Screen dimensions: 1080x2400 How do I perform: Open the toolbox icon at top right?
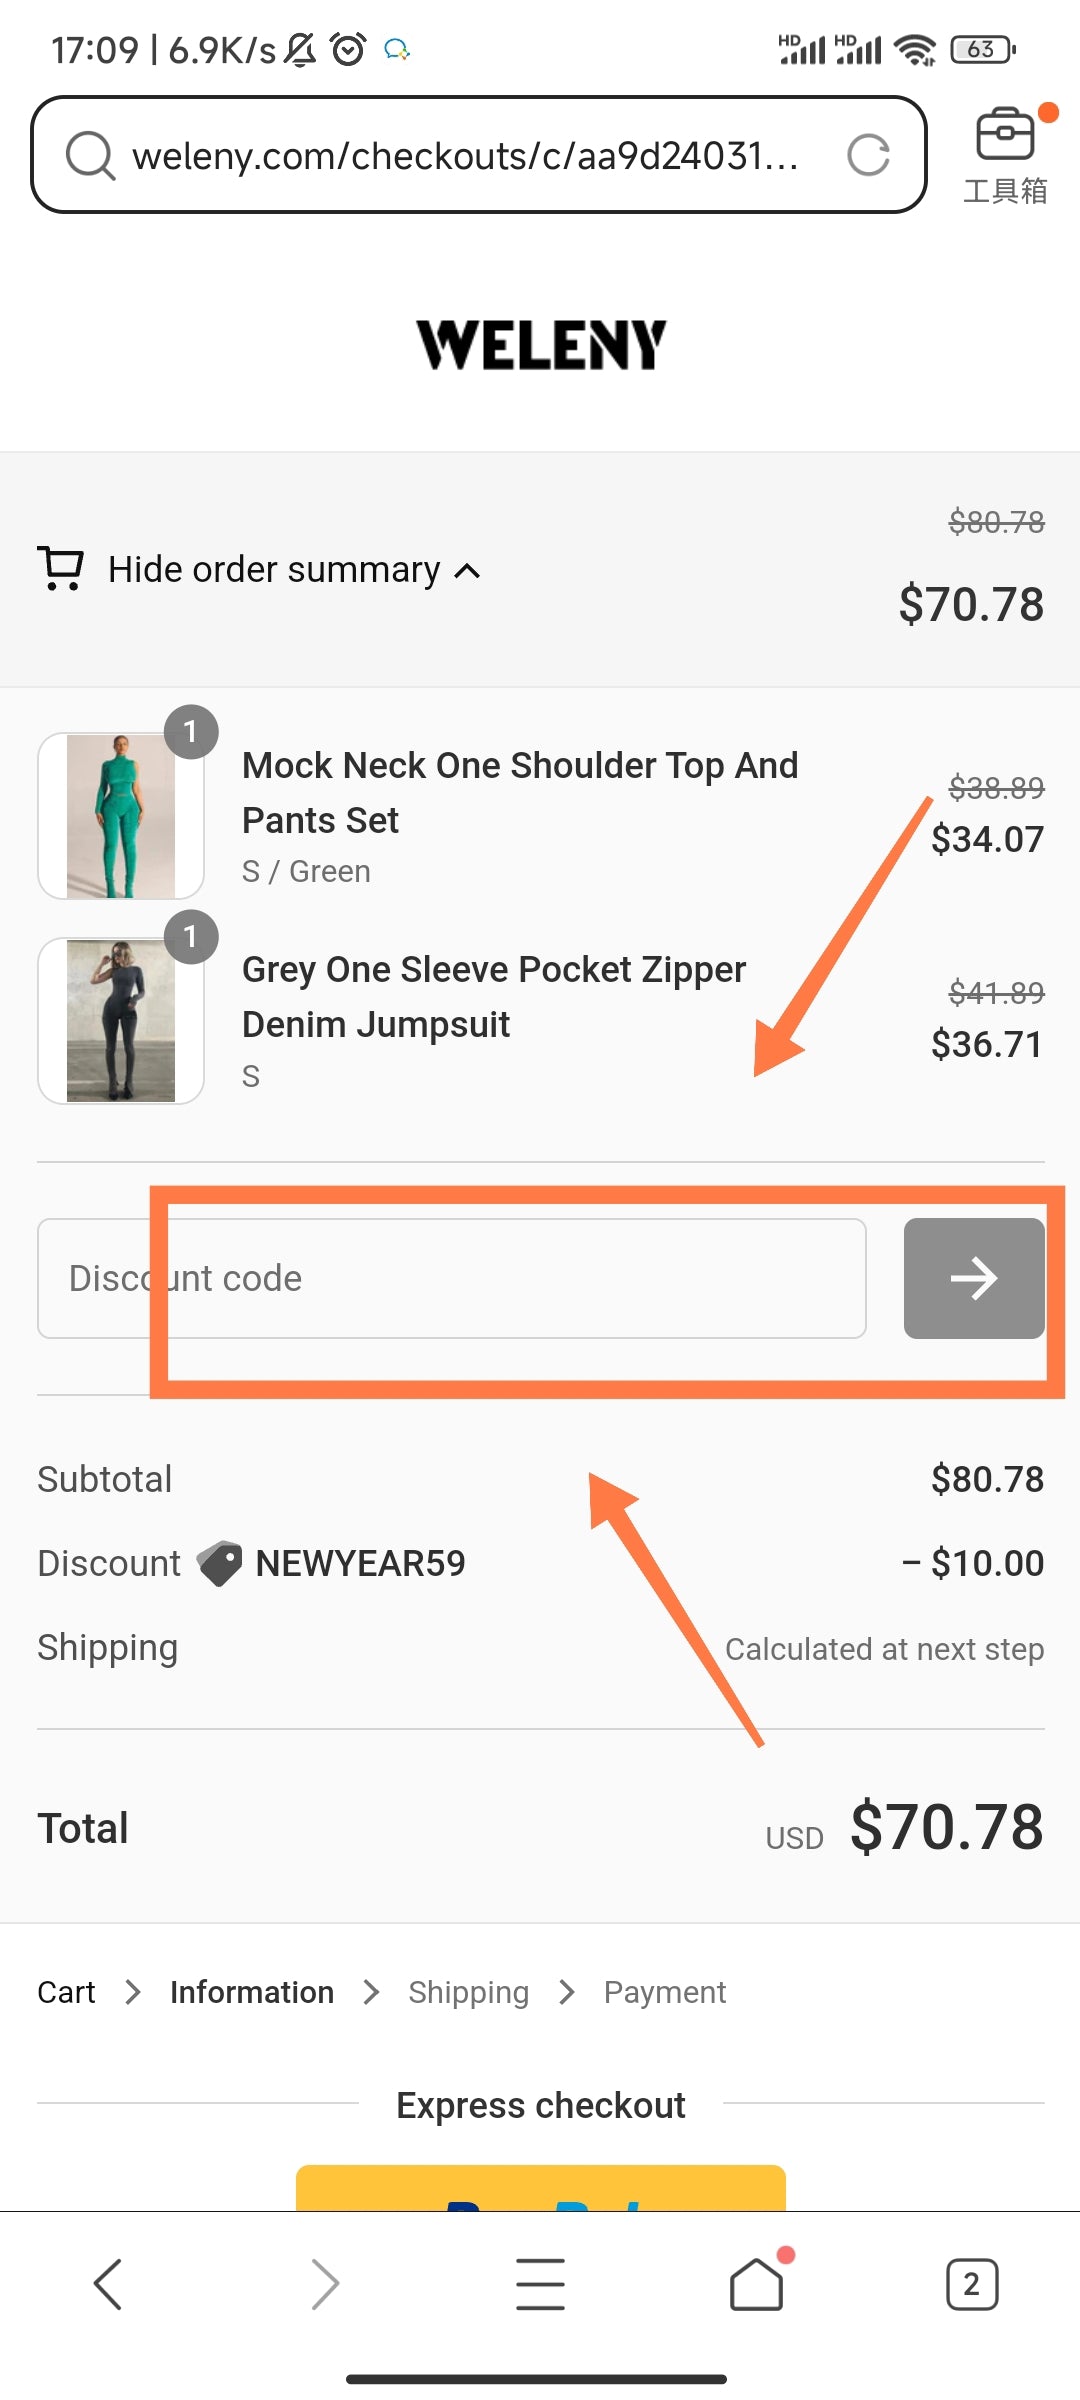pos(1004,136)
